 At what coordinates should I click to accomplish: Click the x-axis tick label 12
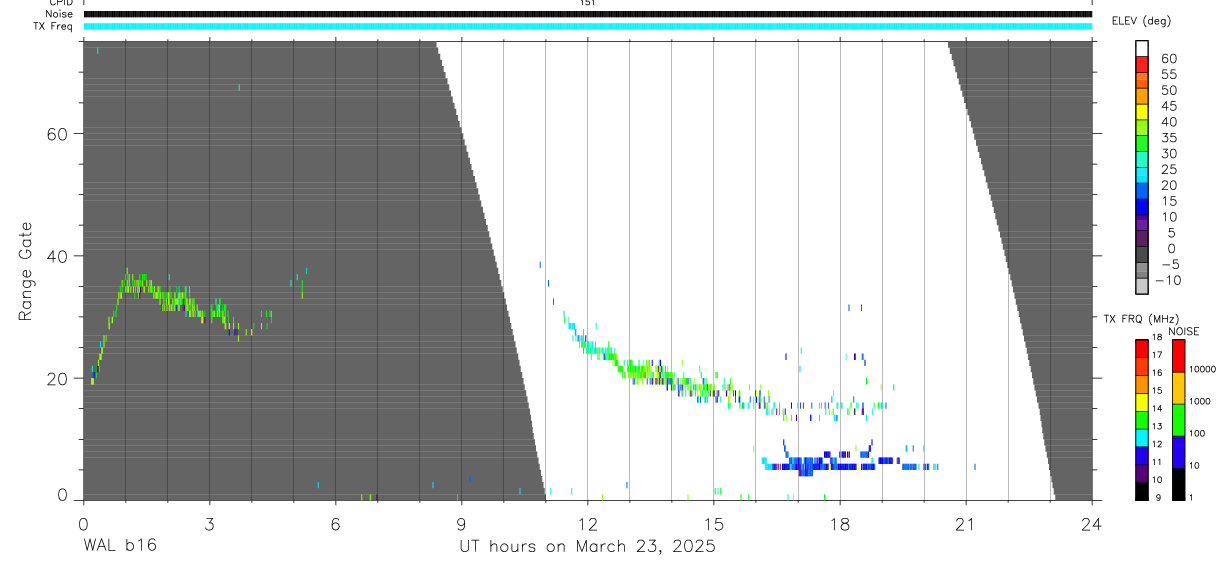(587, 523)
